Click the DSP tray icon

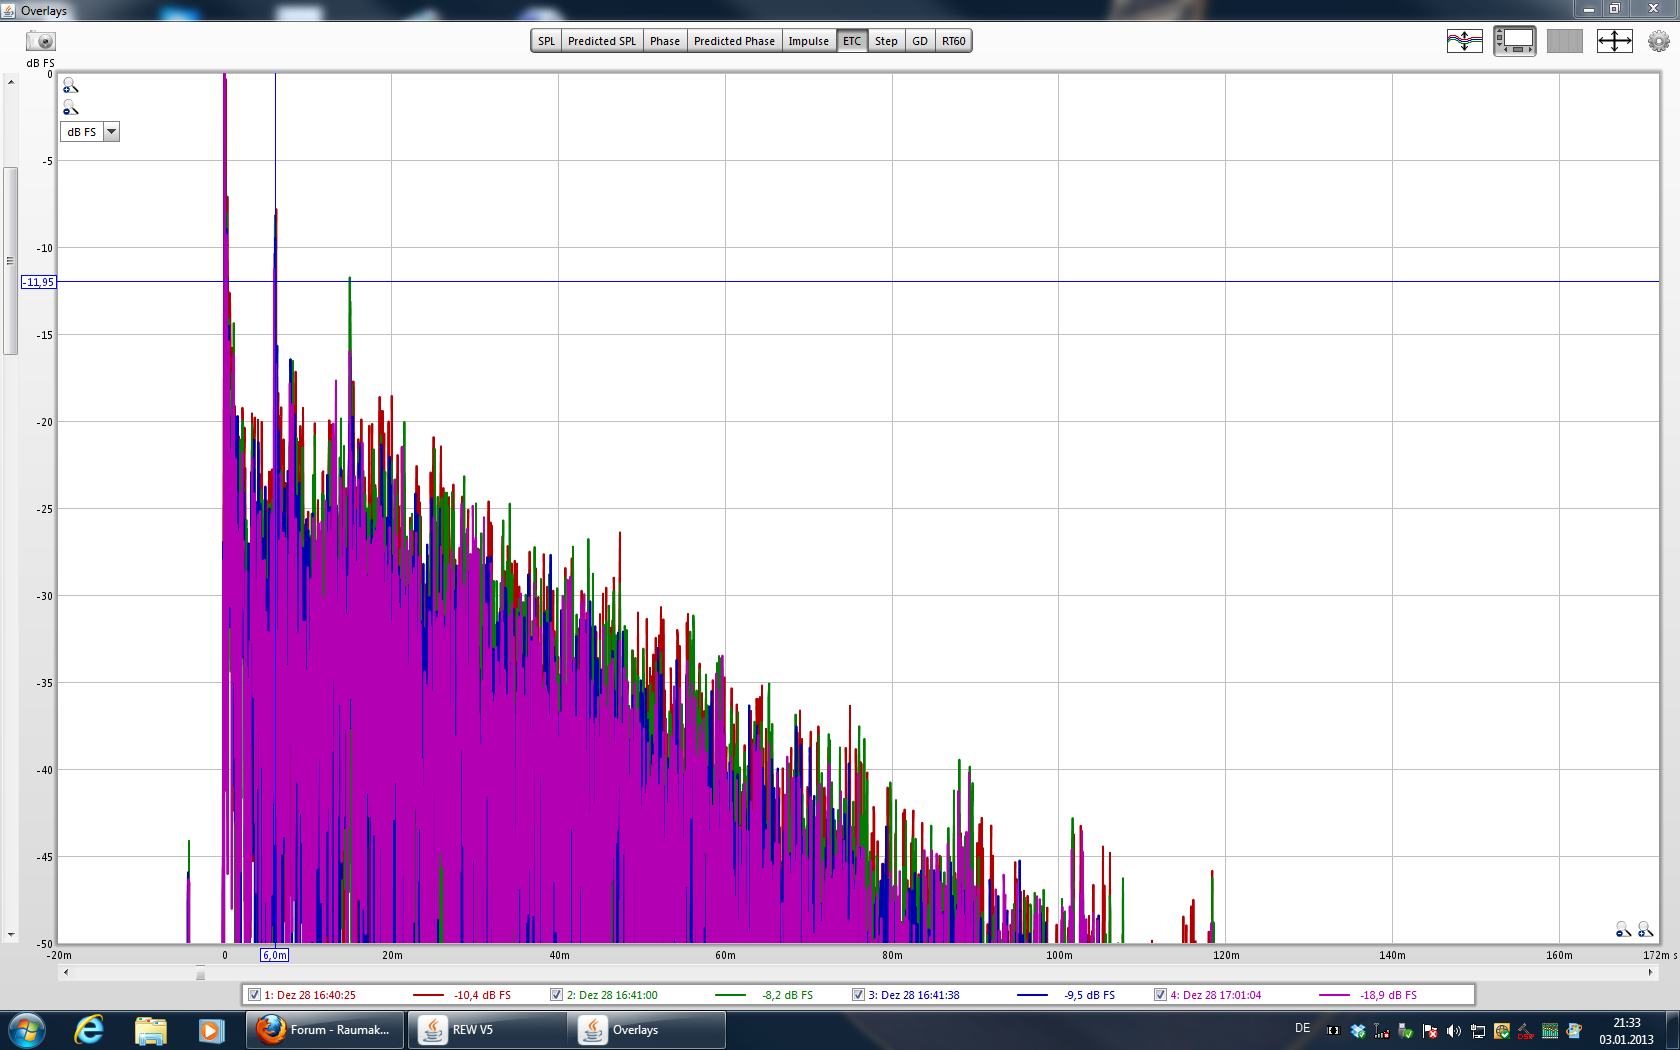point(1526,1031)
